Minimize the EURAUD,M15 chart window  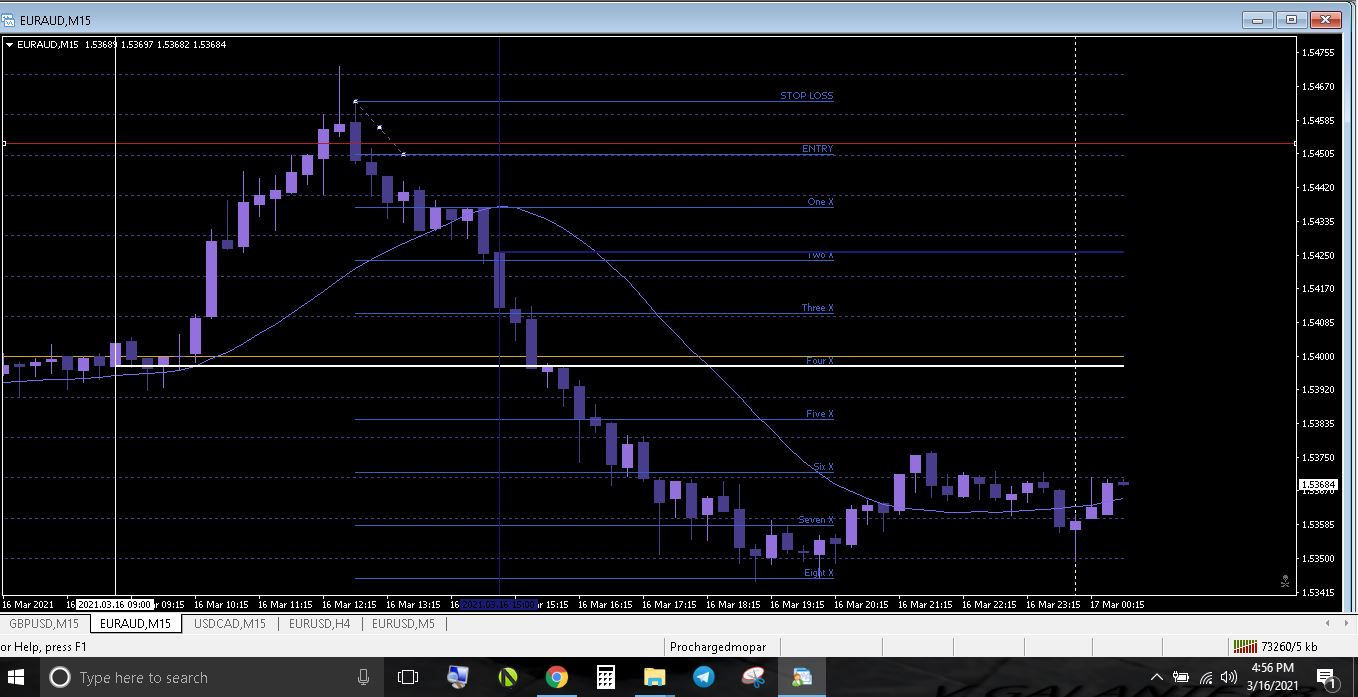coord(1258,19)
